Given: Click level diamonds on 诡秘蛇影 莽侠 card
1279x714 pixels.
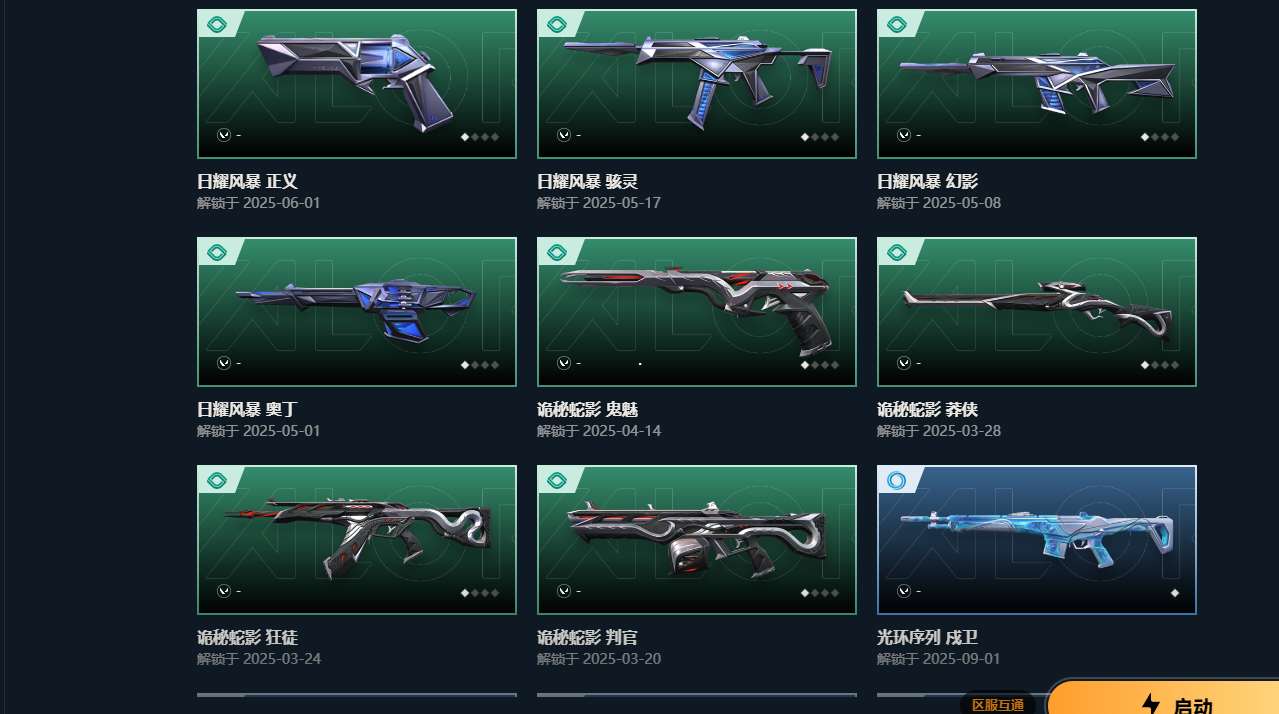Looking at the screenshot, I should tap(1160, 365).
